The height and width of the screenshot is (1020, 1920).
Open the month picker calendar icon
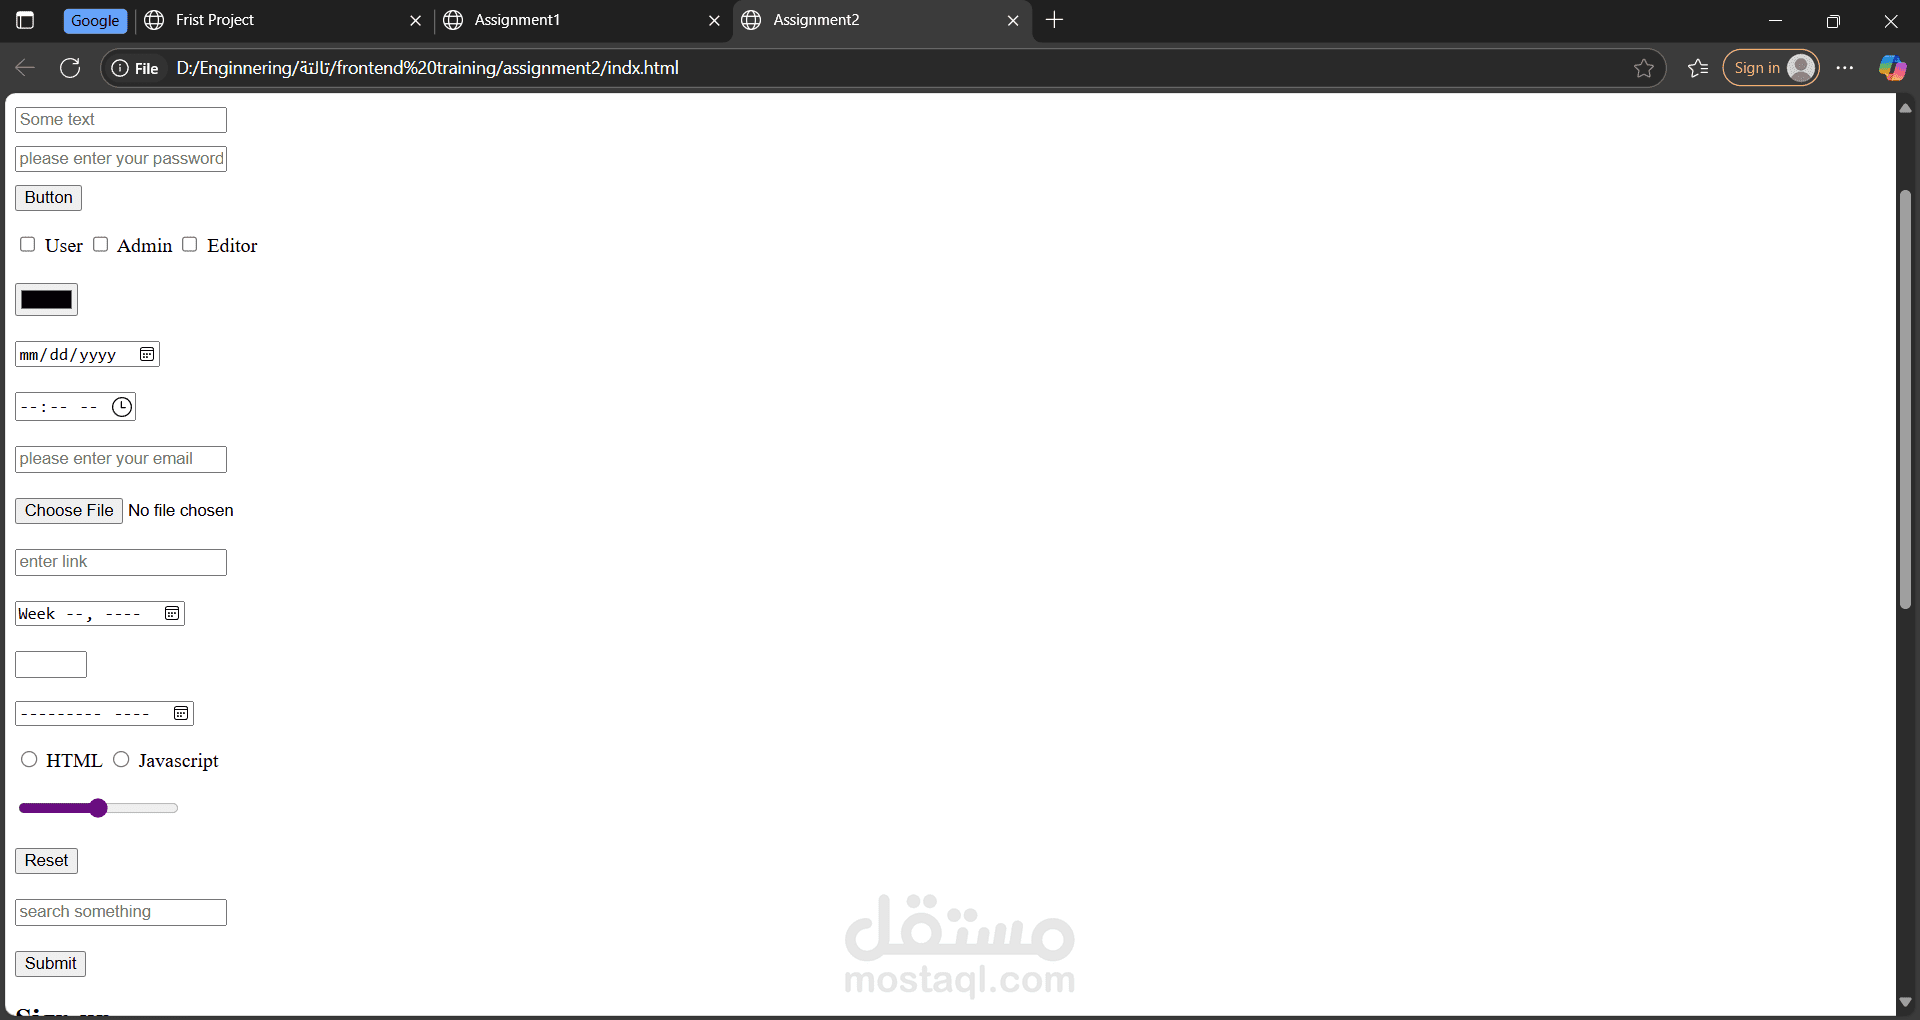pyautogui.click(x=181, y=713)
